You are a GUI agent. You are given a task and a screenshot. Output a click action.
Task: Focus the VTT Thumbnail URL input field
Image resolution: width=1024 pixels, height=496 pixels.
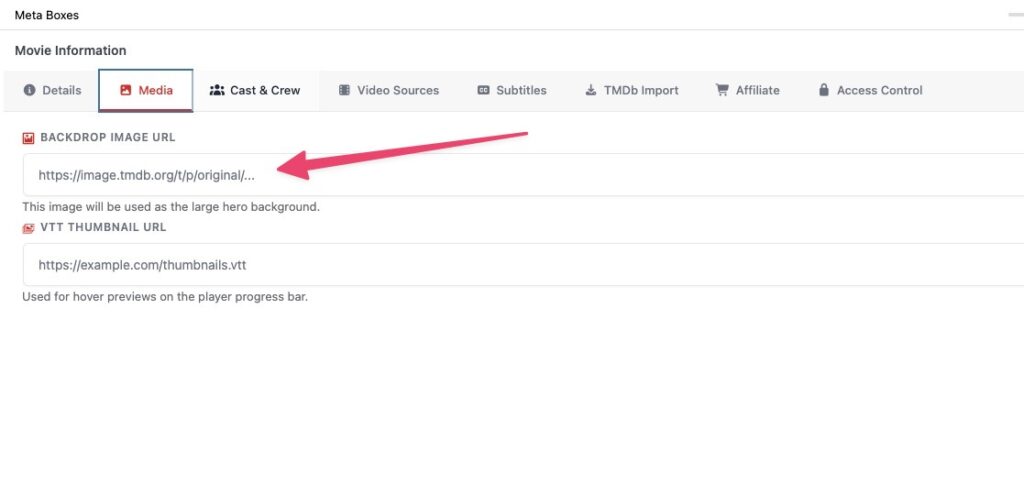point(520,265)
